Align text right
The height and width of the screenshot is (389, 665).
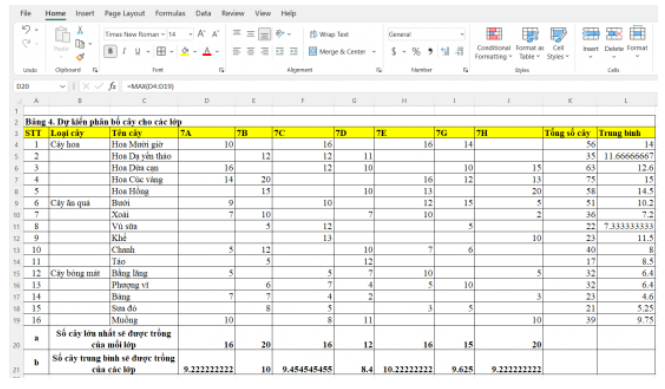pyautogui.click(x=265, y=51)
